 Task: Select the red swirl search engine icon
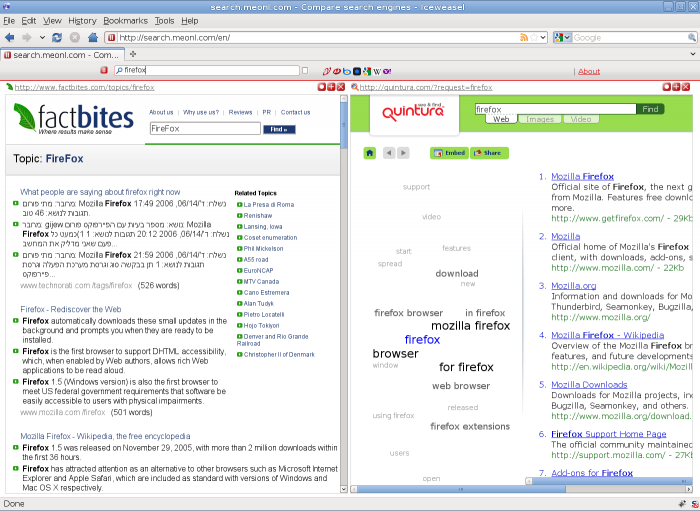click(x=327, y=71)
